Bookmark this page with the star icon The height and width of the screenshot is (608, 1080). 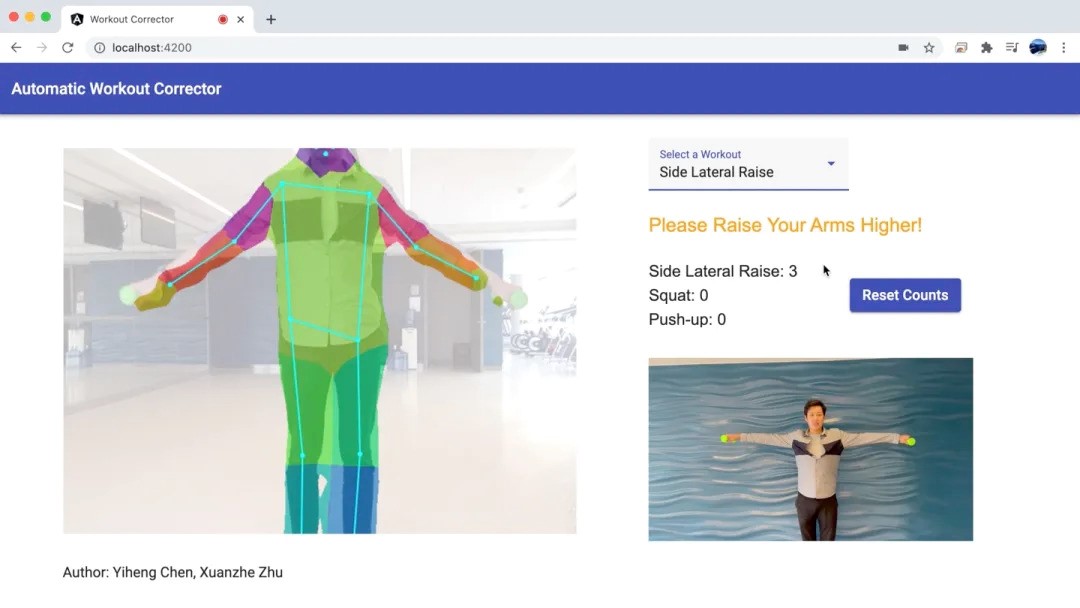(x=929, y=47)
